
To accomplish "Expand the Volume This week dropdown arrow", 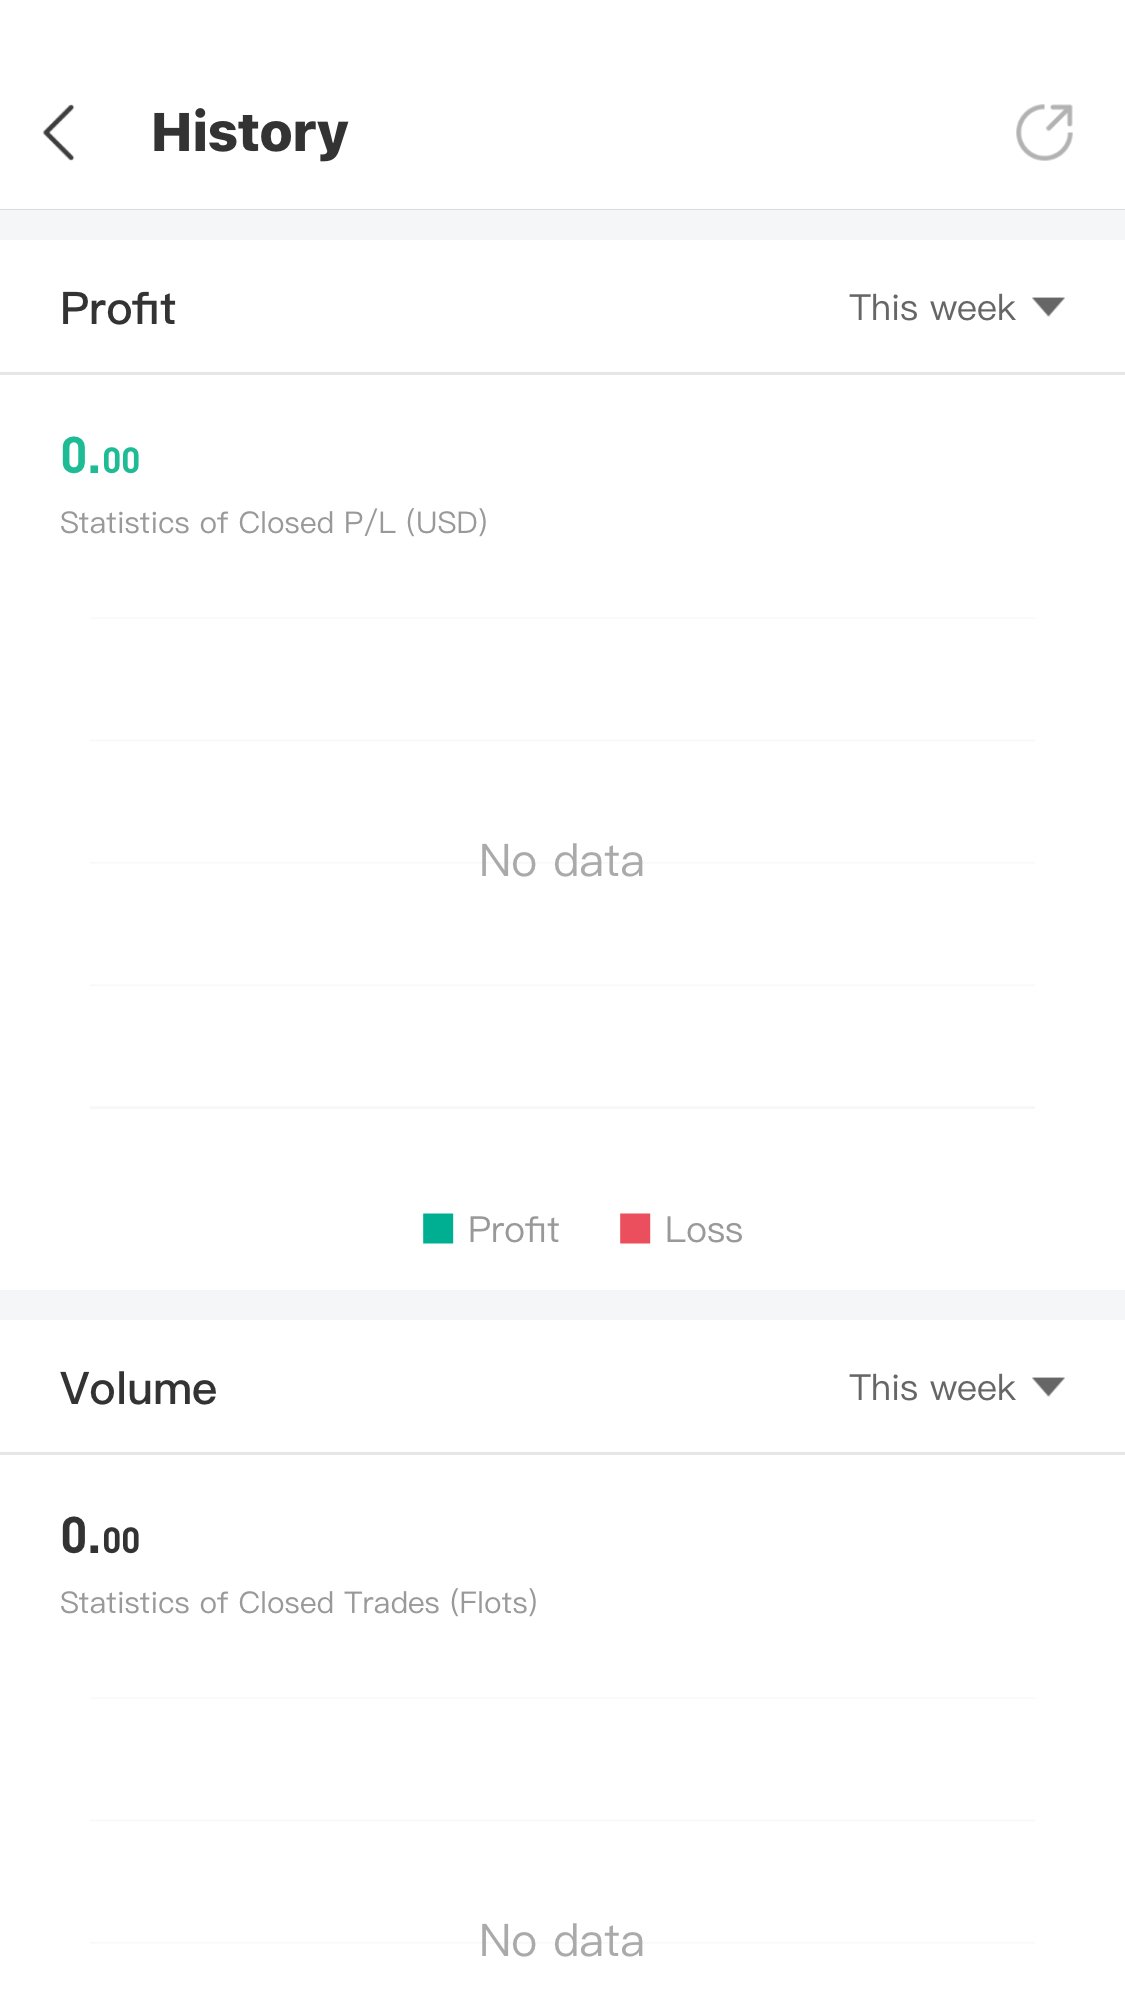I will pyautogui.click(x=1048, y=1387).
